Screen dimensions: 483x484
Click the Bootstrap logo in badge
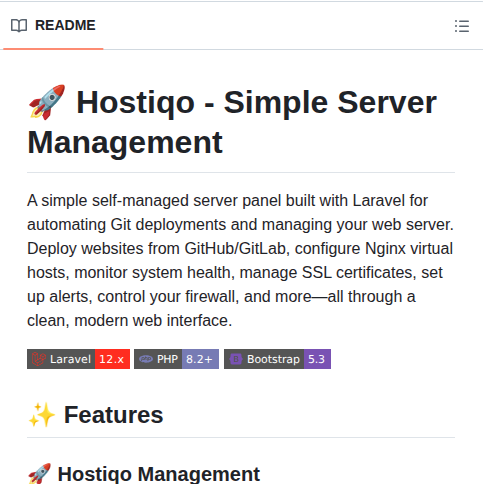pos(236,359)
